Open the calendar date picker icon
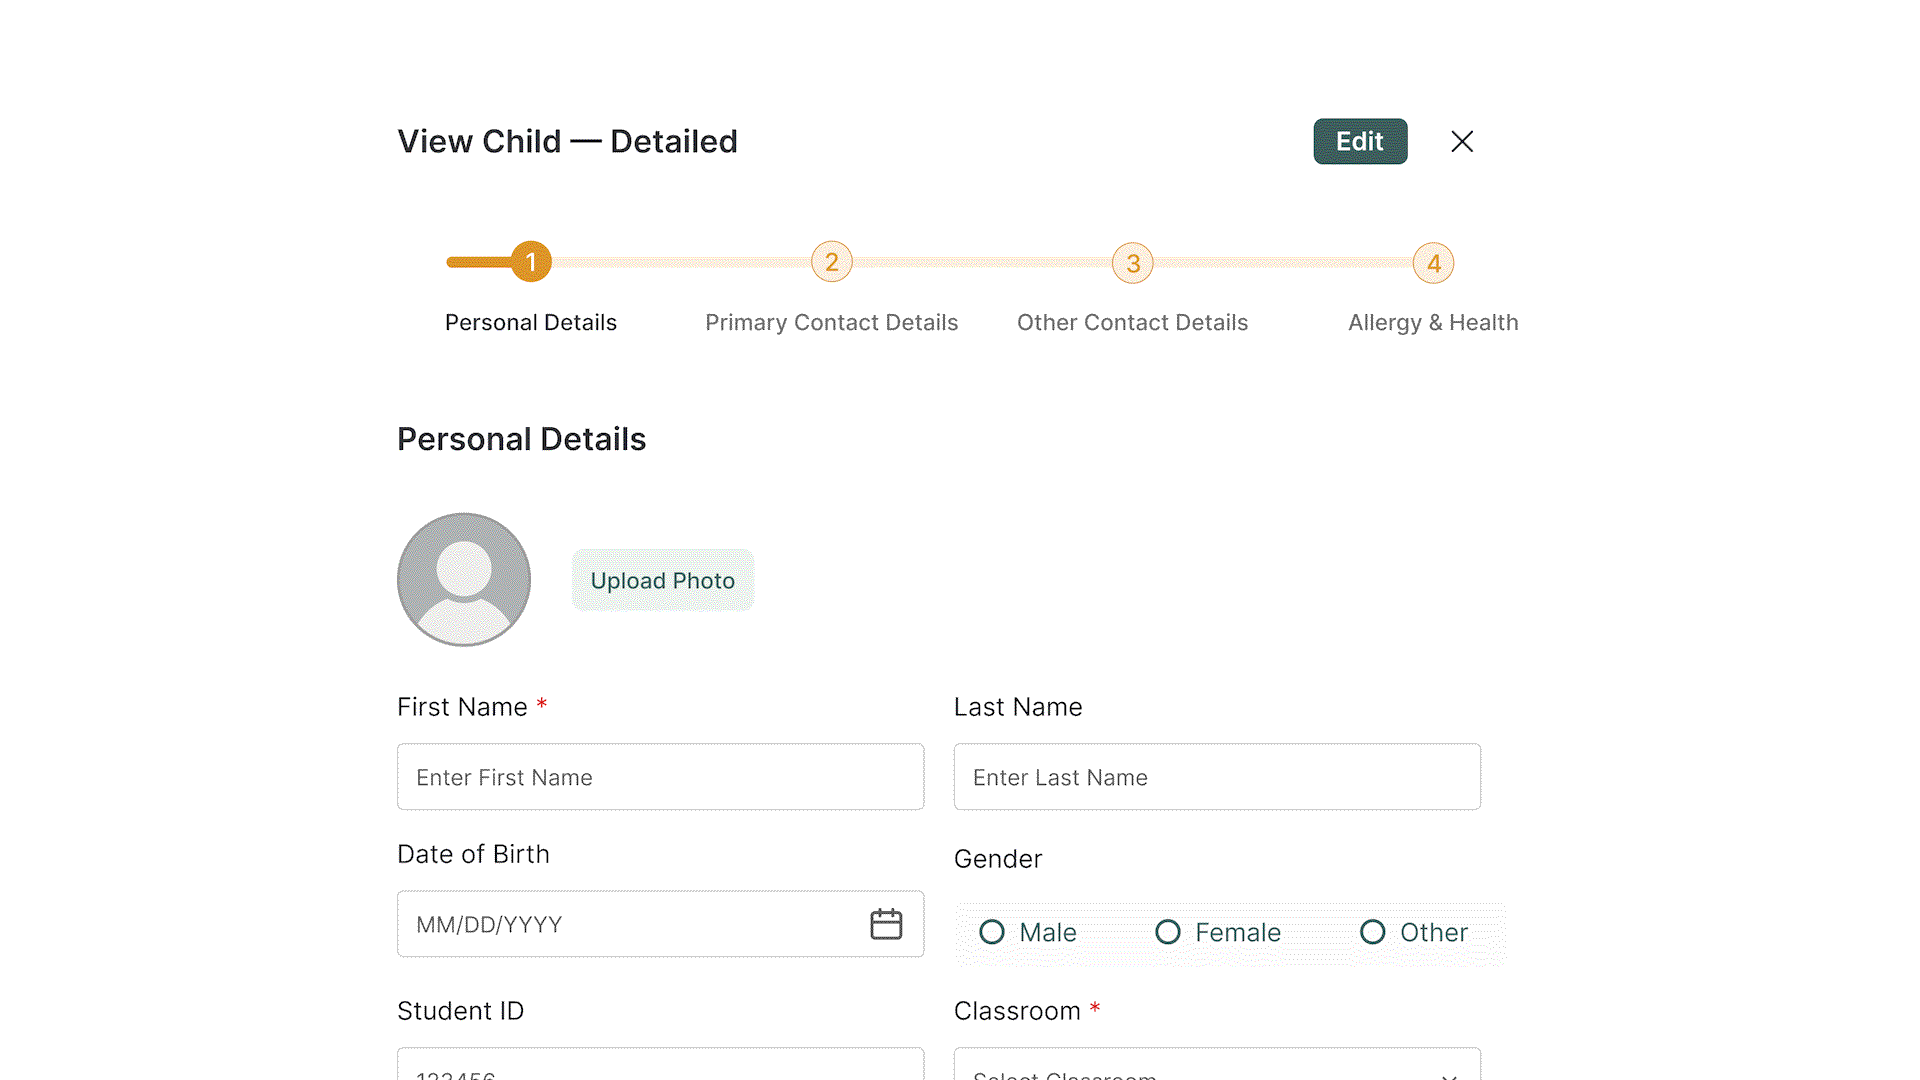The height and width of the screenshot is (1080, 1920). [886, 924]
